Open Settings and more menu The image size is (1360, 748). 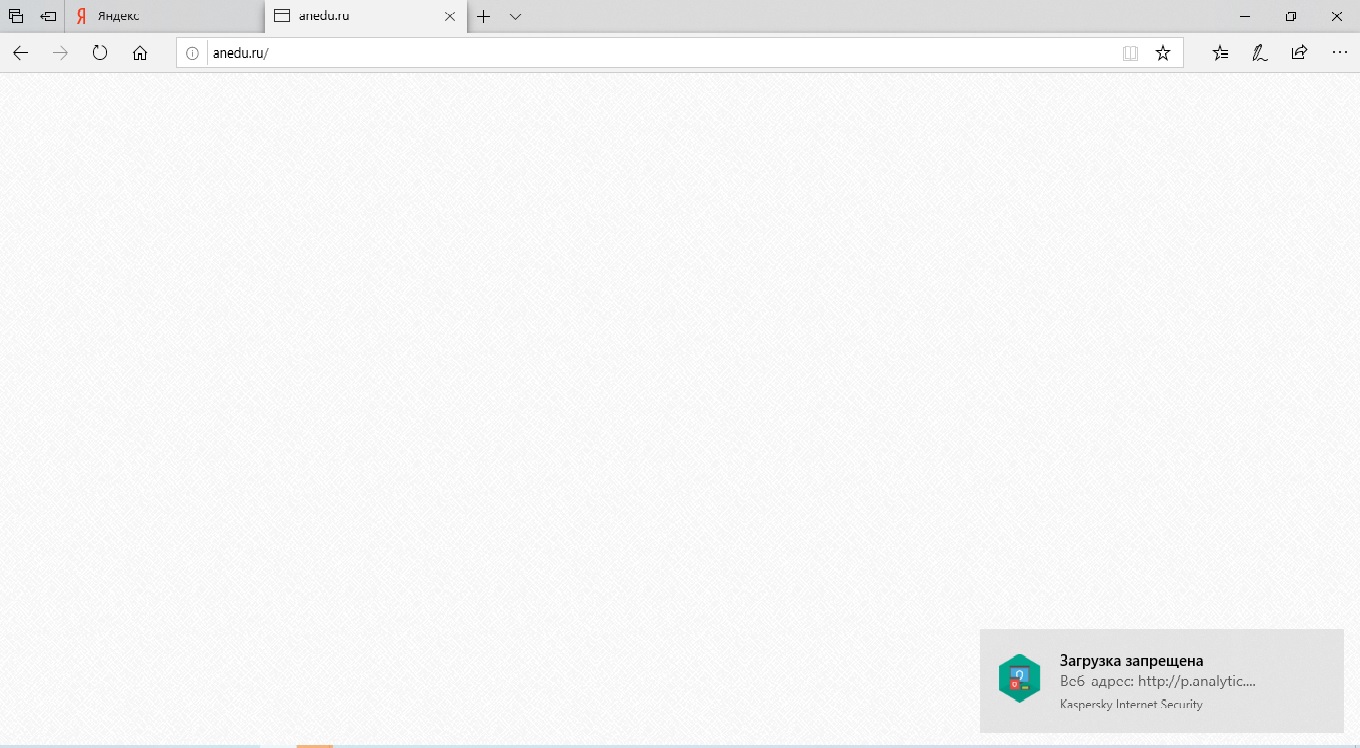tap(1339, 53)
